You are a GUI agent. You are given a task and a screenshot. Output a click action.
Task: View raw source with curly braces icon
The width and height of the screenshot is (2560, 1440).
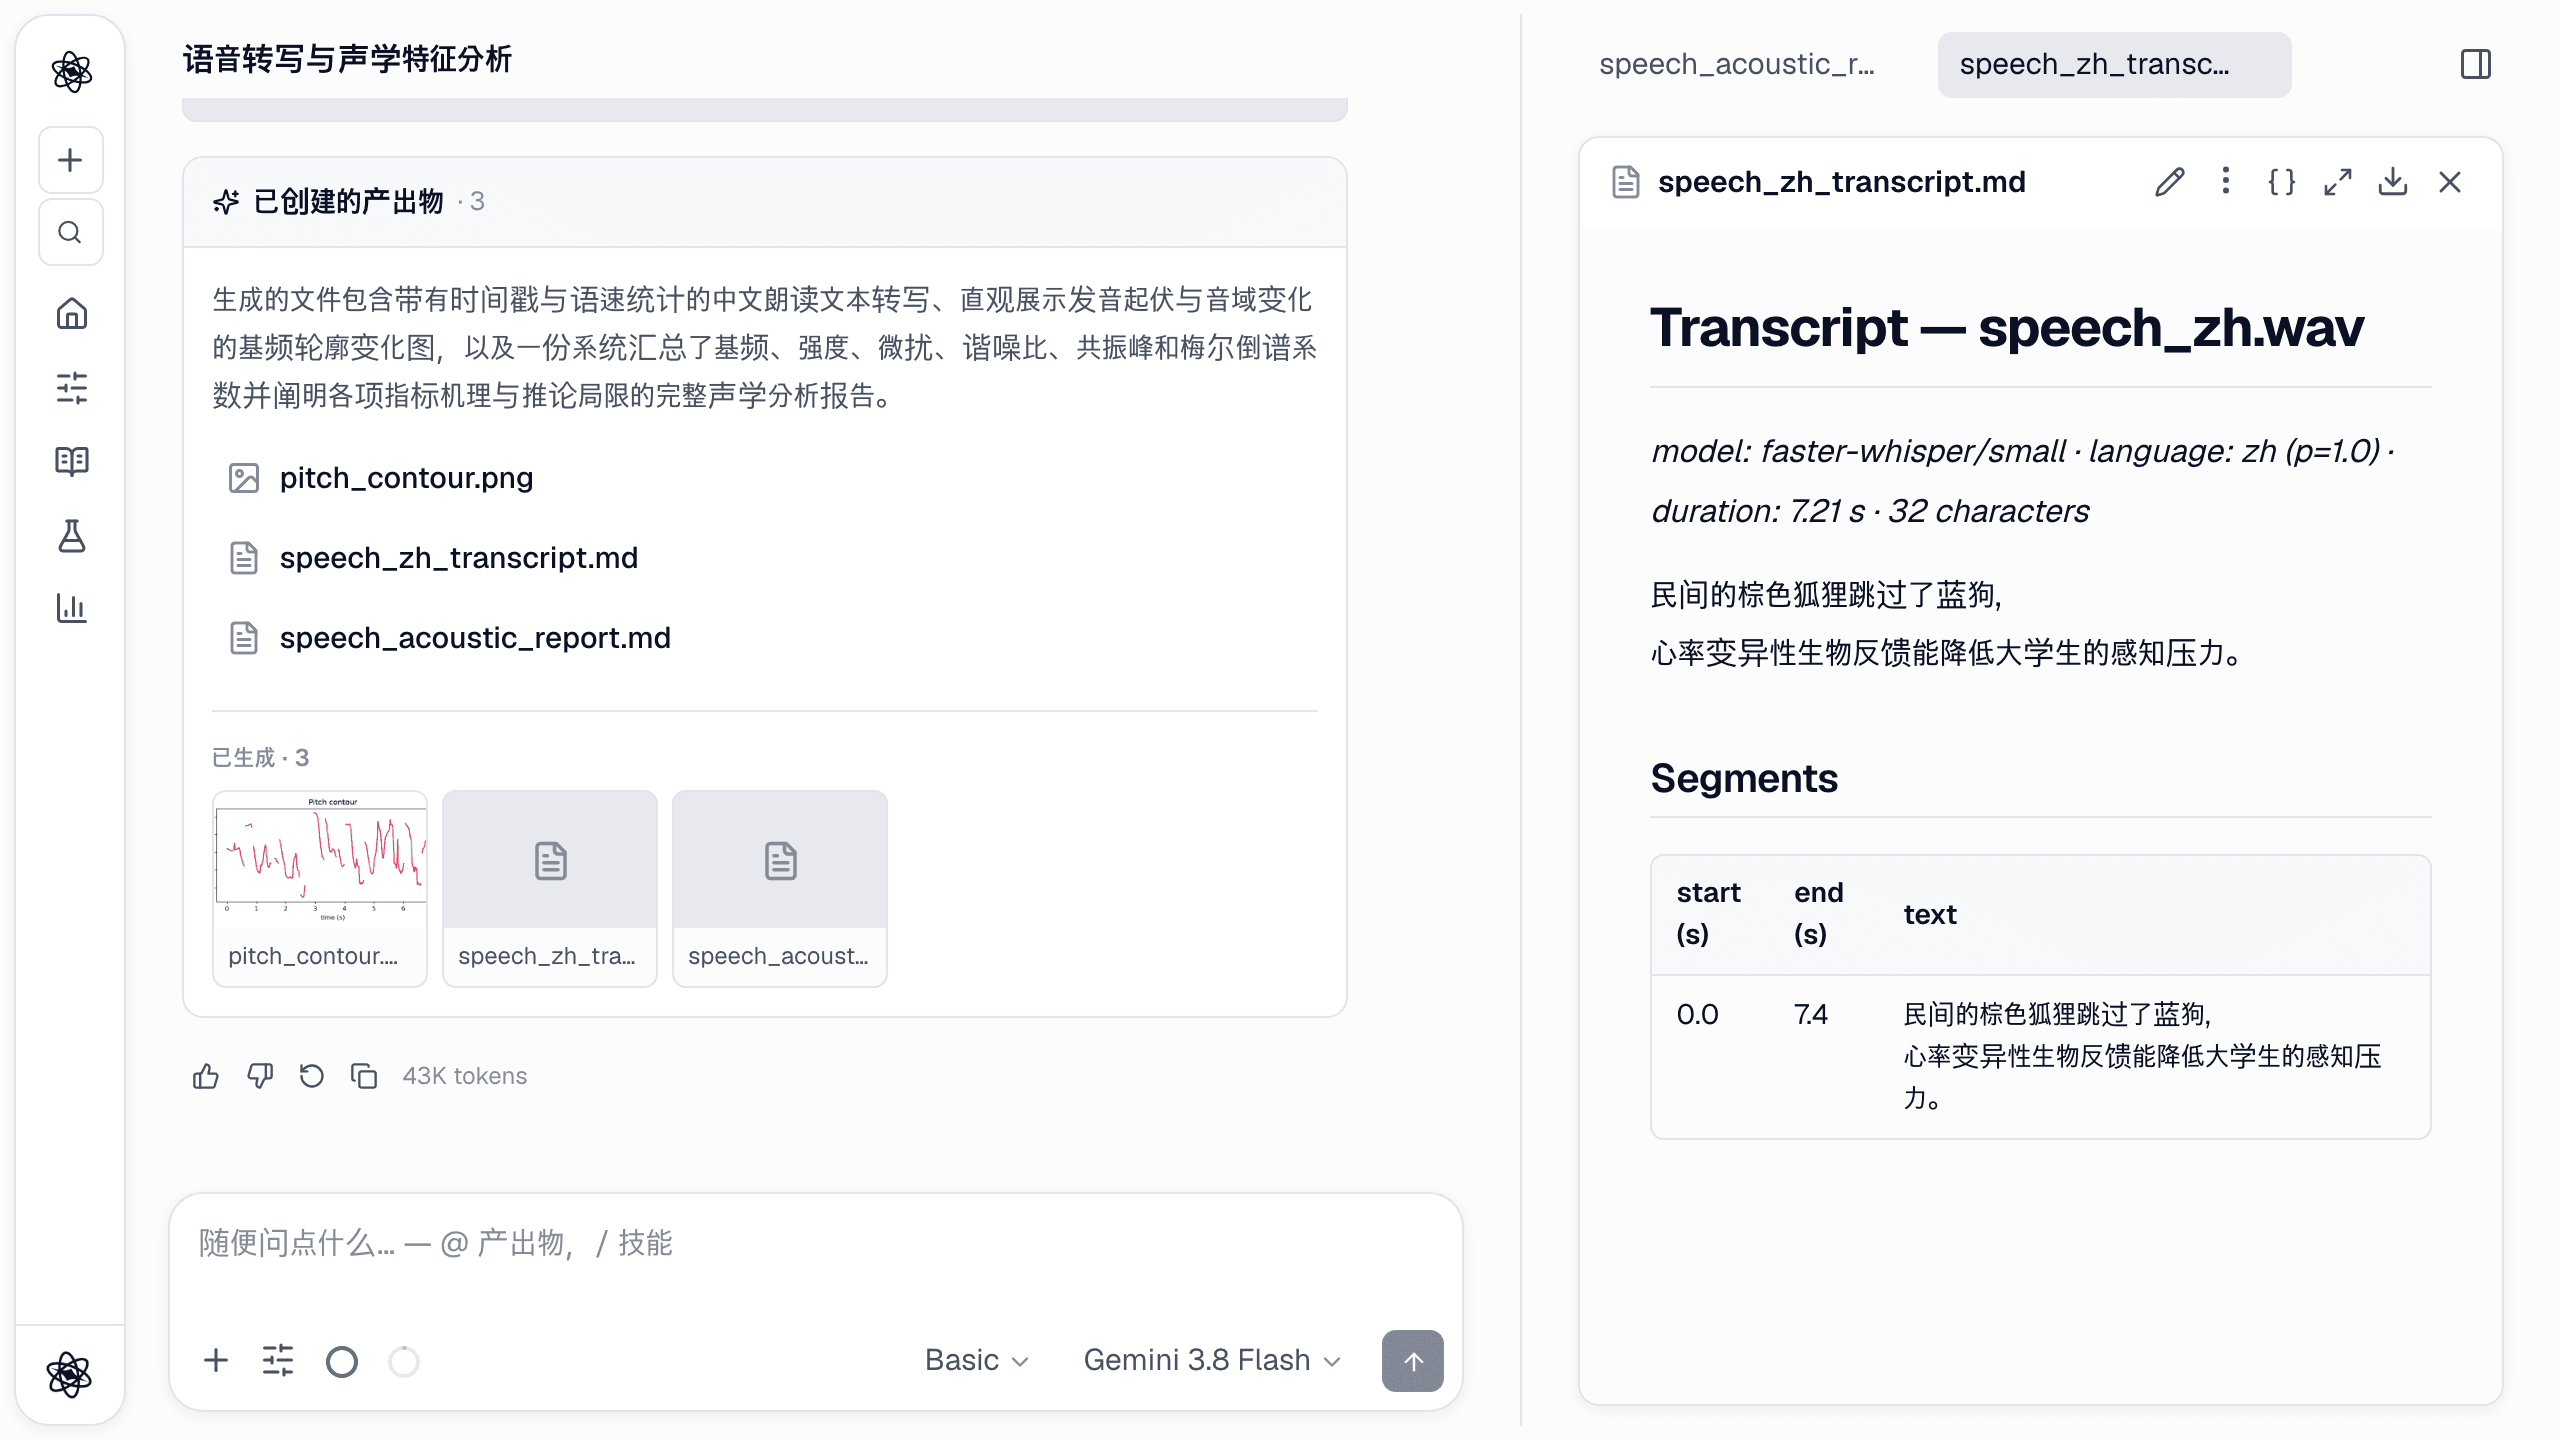pyautogui.click(x=2281, y=182)
